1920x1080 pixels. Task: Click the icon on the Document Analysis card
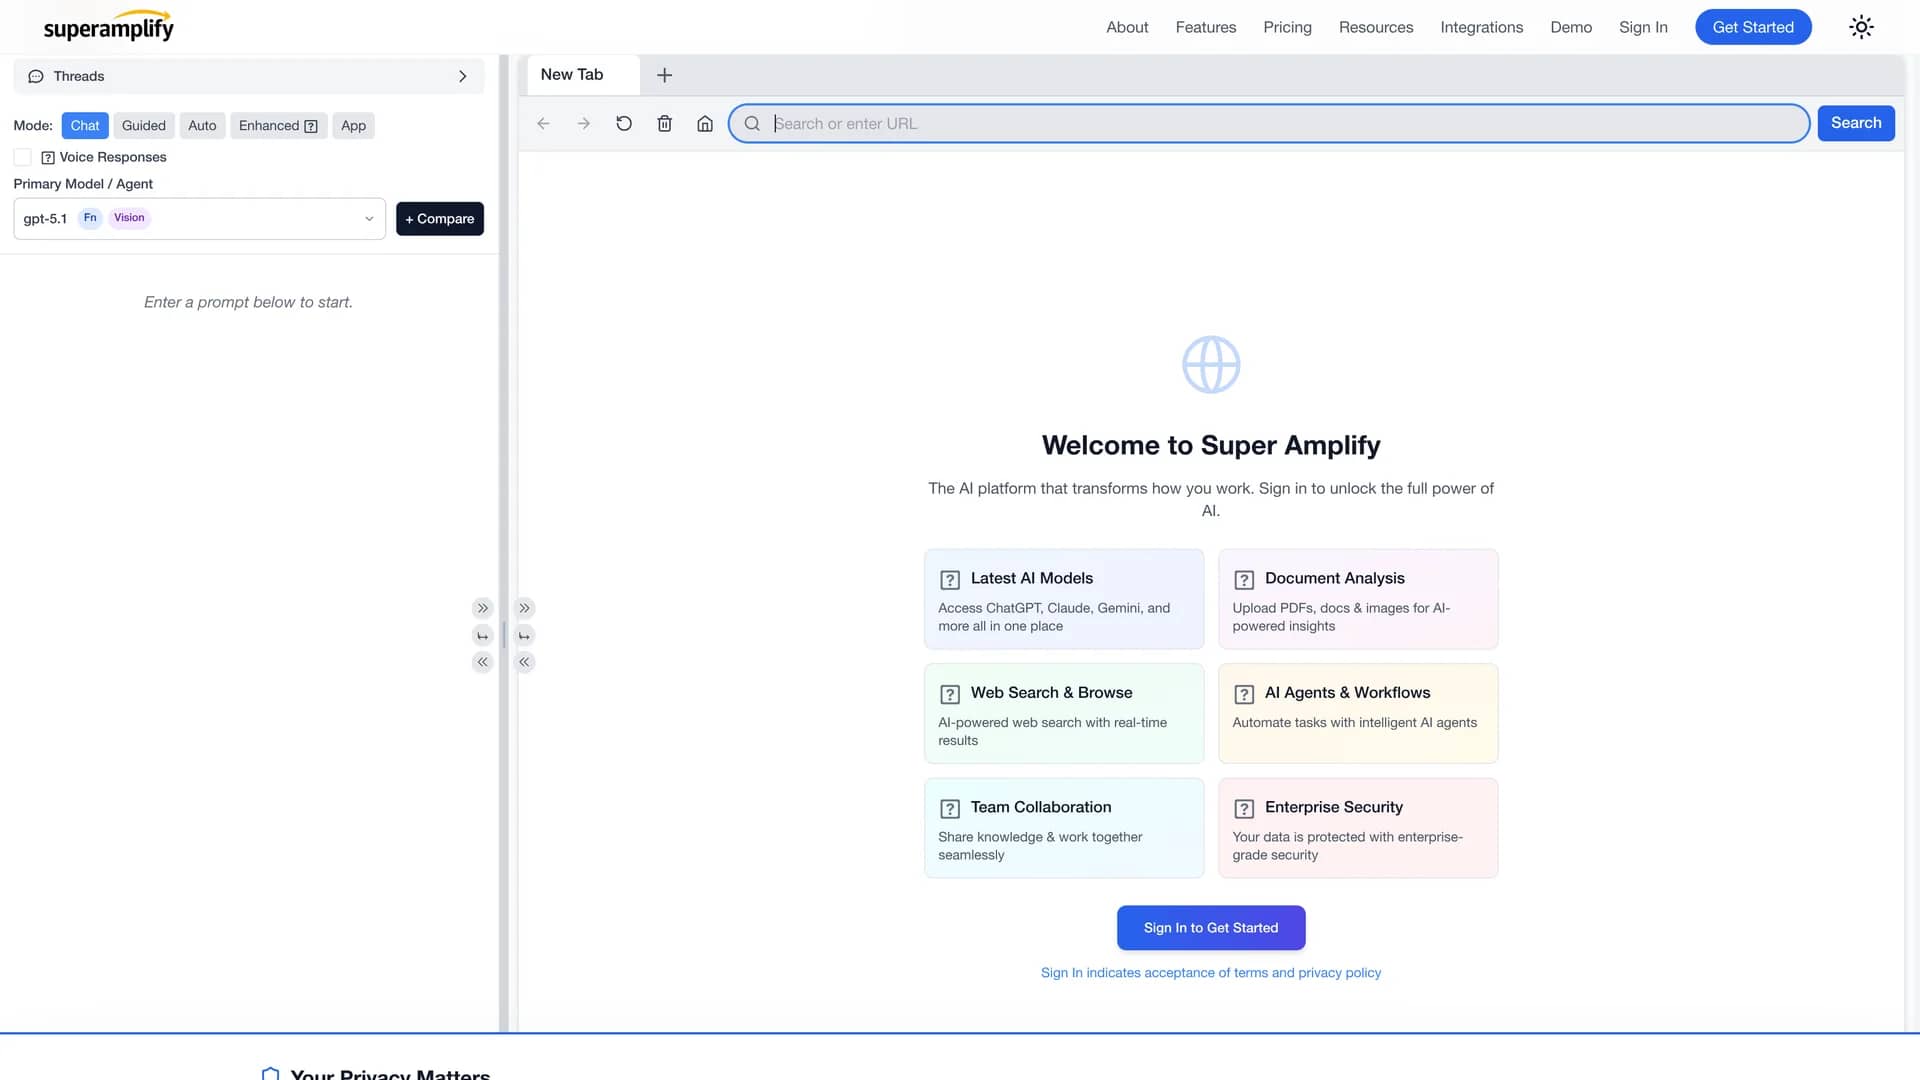(x=1244, y=579)
